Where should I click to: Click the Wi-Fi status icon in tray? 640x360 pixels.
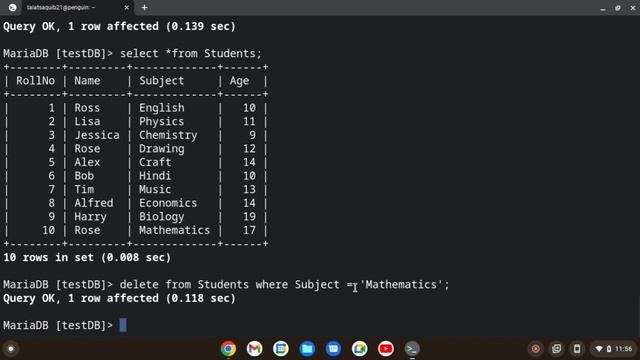coord(599,349)
